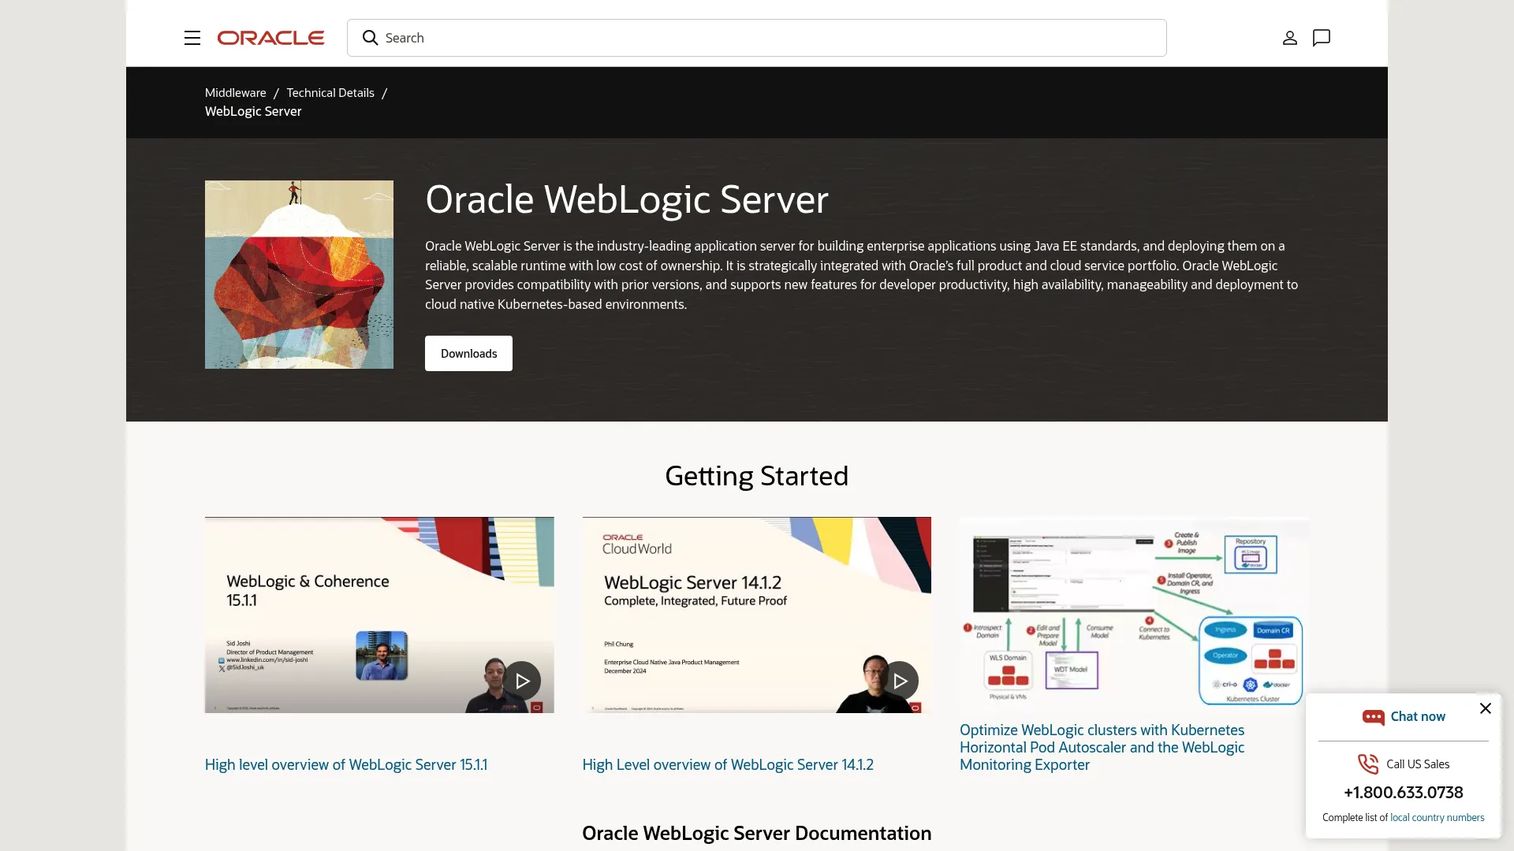Click the Downloads button

469,354
